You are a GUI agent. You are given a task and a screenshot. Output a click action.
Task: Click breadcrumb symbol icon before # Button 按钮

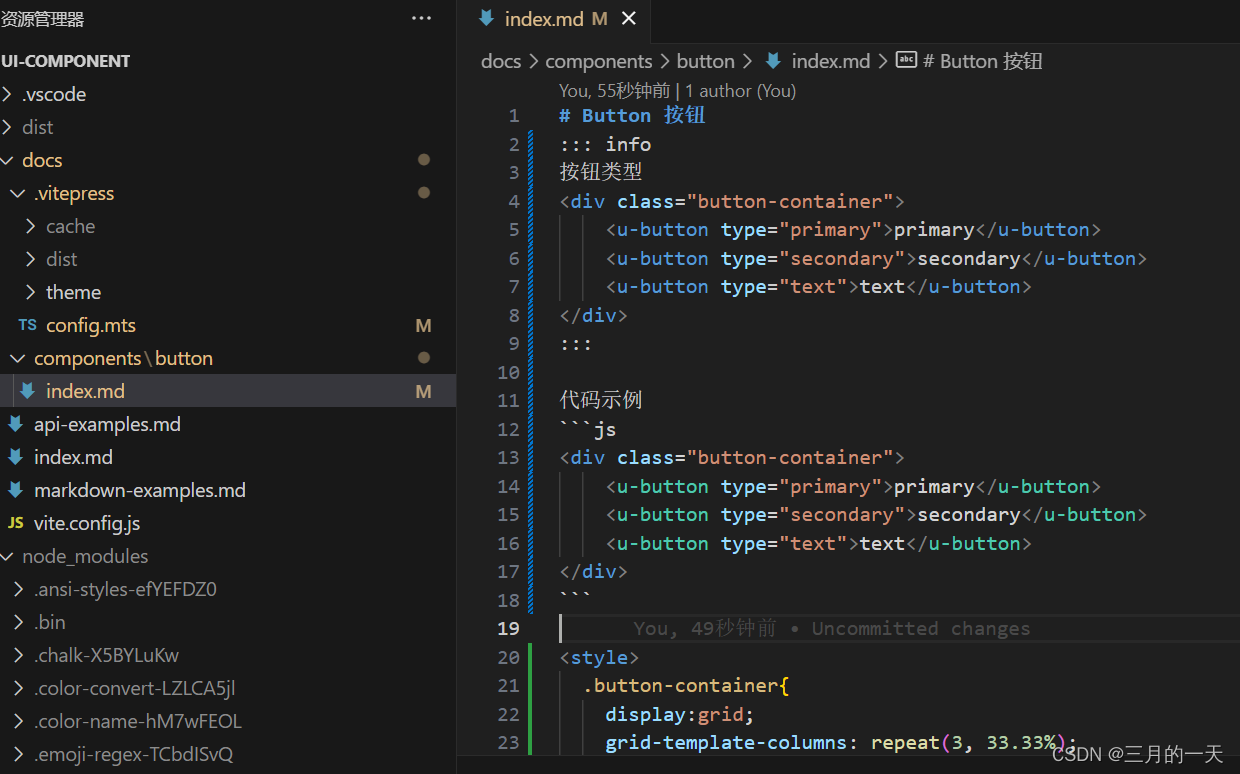pos(906,61)
